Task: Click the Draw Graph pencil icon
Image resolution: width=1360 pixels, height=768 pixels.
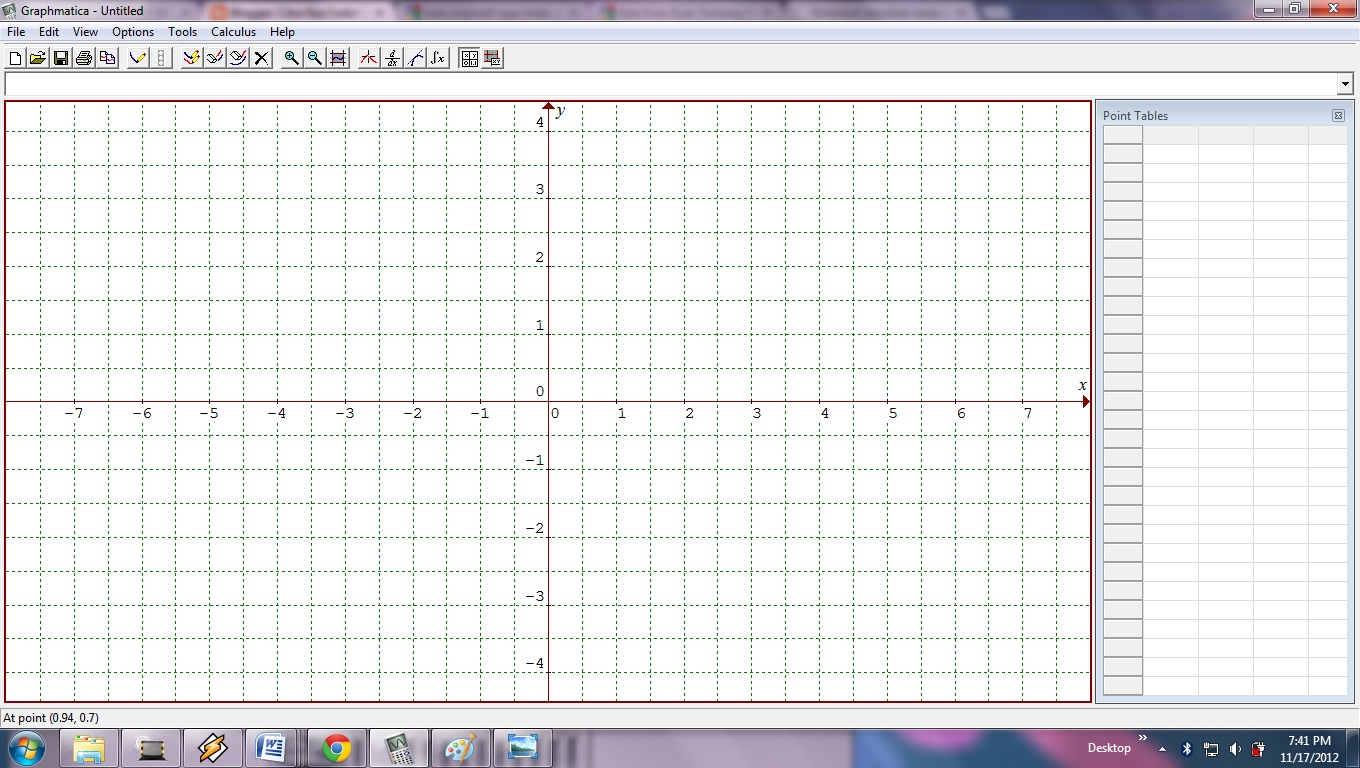Action: [x=138, y=58]
